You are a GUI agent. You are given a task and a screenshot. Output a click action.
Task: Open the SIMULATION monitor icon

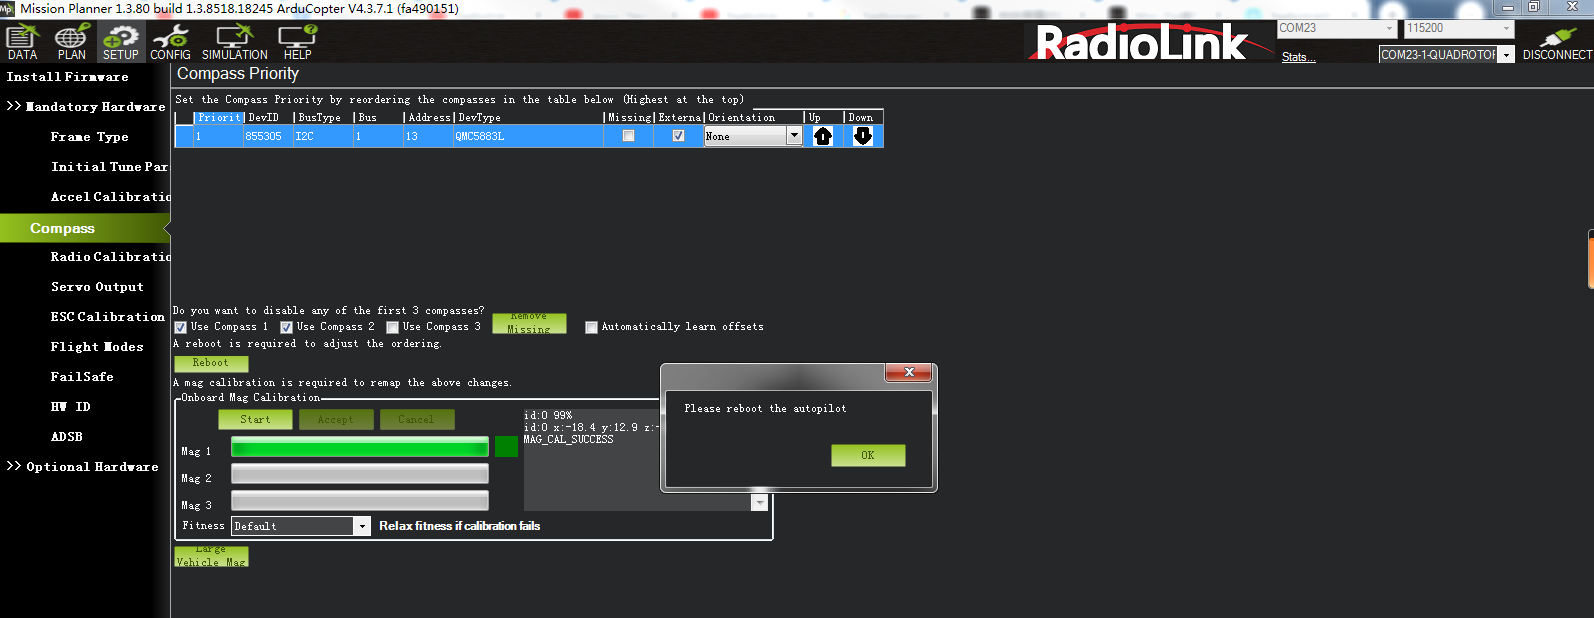pos(234,42)
